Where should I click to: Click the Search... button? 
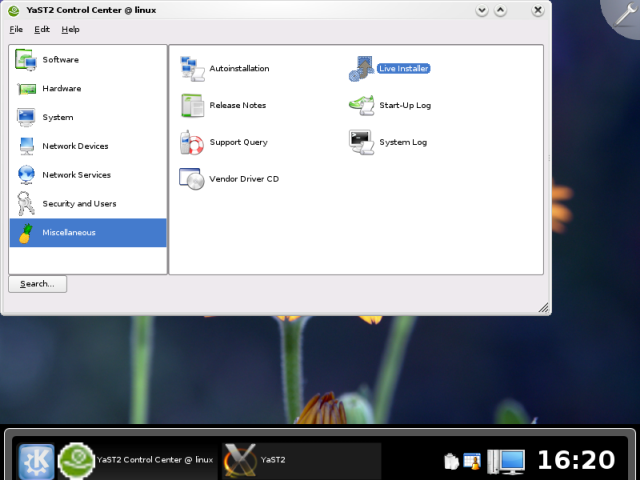pyautogui.click(x=38, y=284)
